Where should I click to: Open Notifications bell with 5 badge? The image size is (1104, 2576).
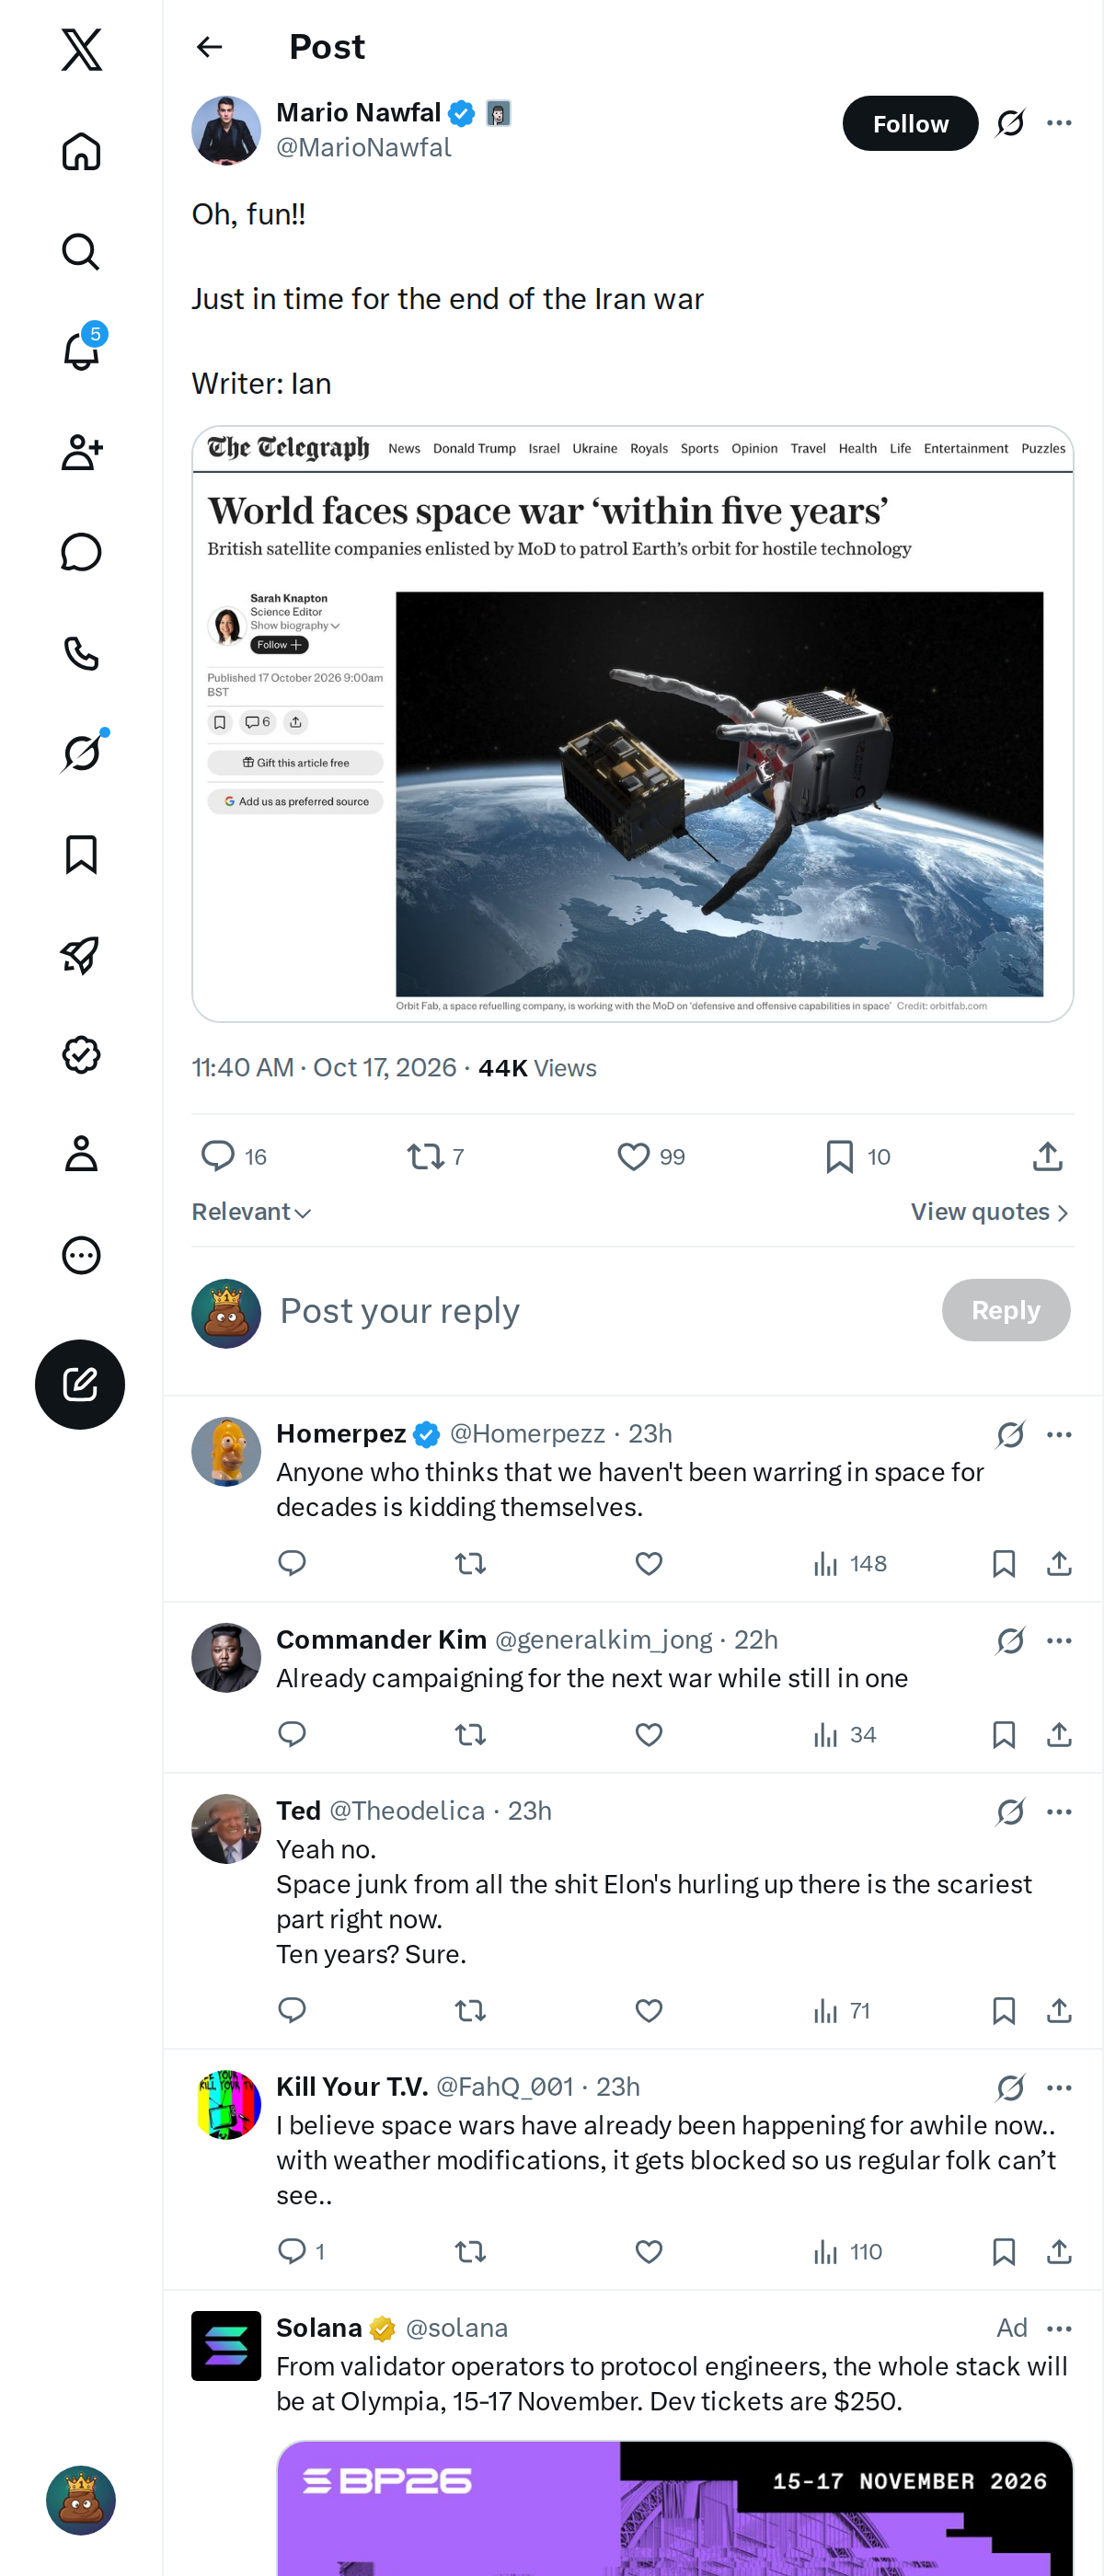click(x=82, y=350)
